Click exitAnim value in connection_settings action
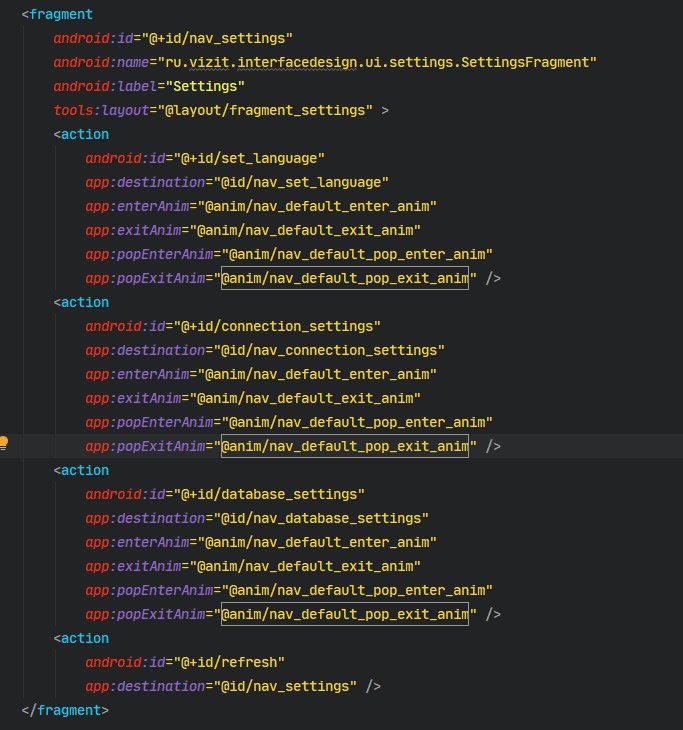 [304, 399]
